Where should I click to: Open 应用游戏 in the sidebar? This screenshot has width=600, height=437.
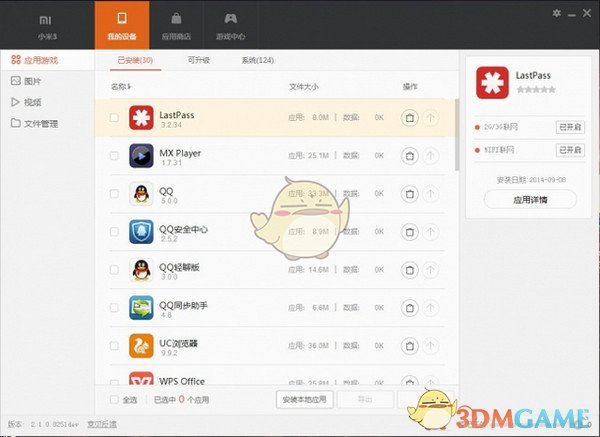[47, 60]
